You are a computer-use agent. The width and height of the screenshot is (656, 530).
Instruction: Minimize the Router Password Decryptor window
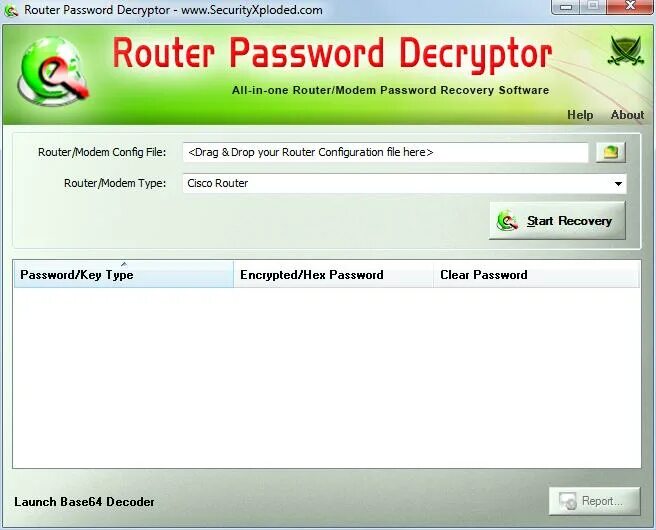(x=566, y=6)
